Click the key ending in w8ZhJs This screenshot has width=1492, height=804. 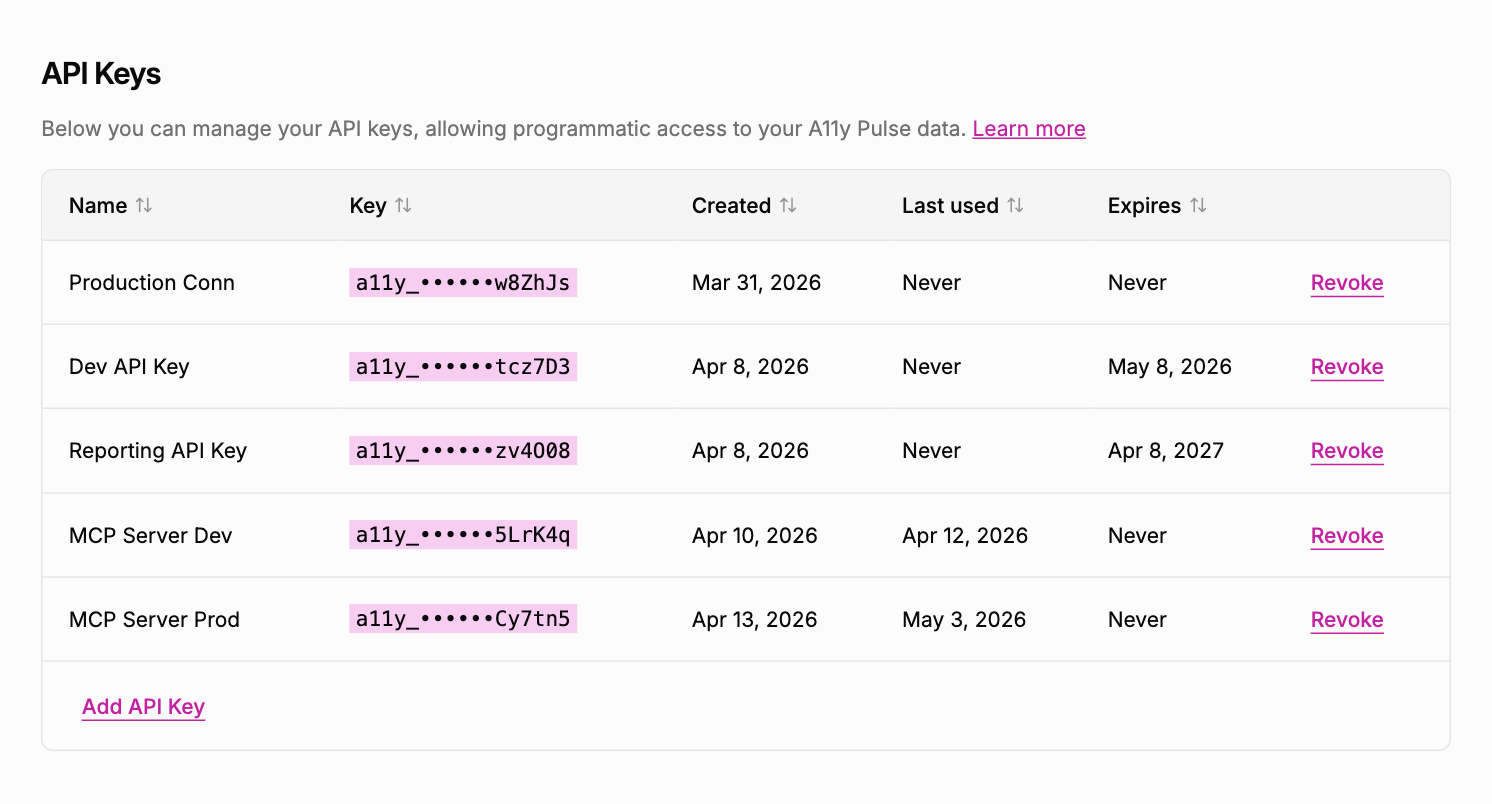pyautogui.click(x=463, y=283)
